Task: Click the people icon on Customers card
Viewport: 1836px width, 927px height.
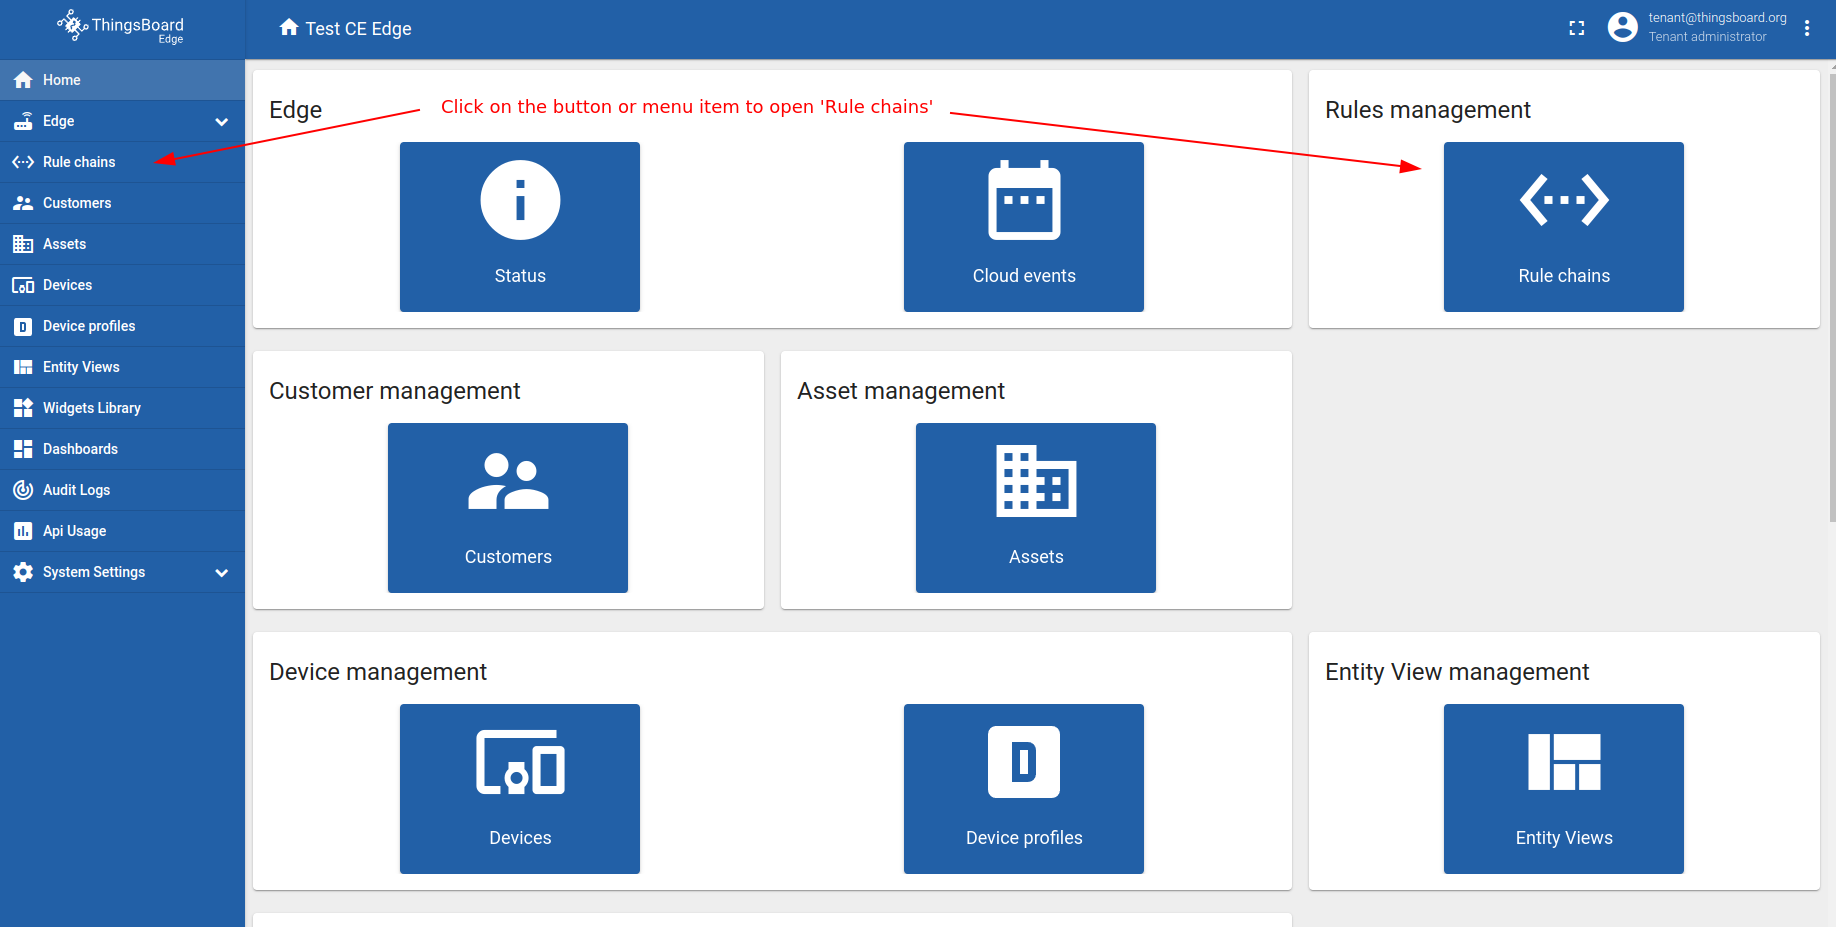Action: [x=508, y=481]
